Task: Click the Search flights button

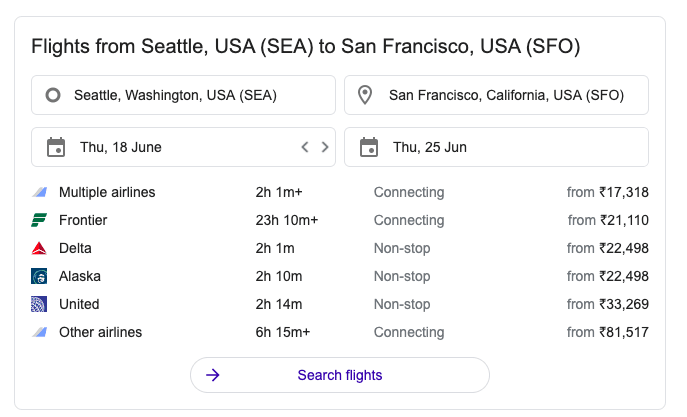Action: coord(340,375)
